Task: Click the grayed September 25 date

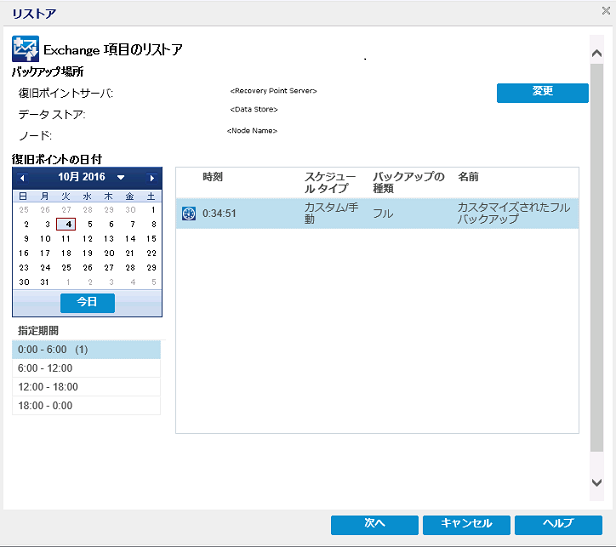Action: tap(24, 210)
